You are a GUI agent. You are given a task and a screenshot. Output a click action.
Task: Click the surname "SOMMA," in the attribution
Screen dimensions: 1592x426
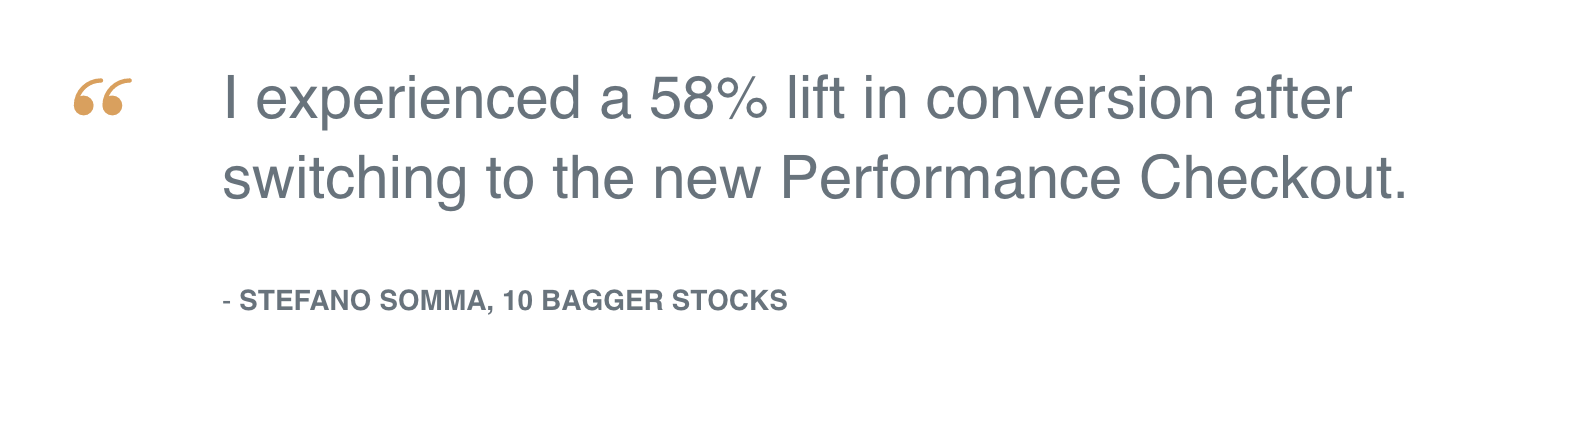[x=437, y=301]
